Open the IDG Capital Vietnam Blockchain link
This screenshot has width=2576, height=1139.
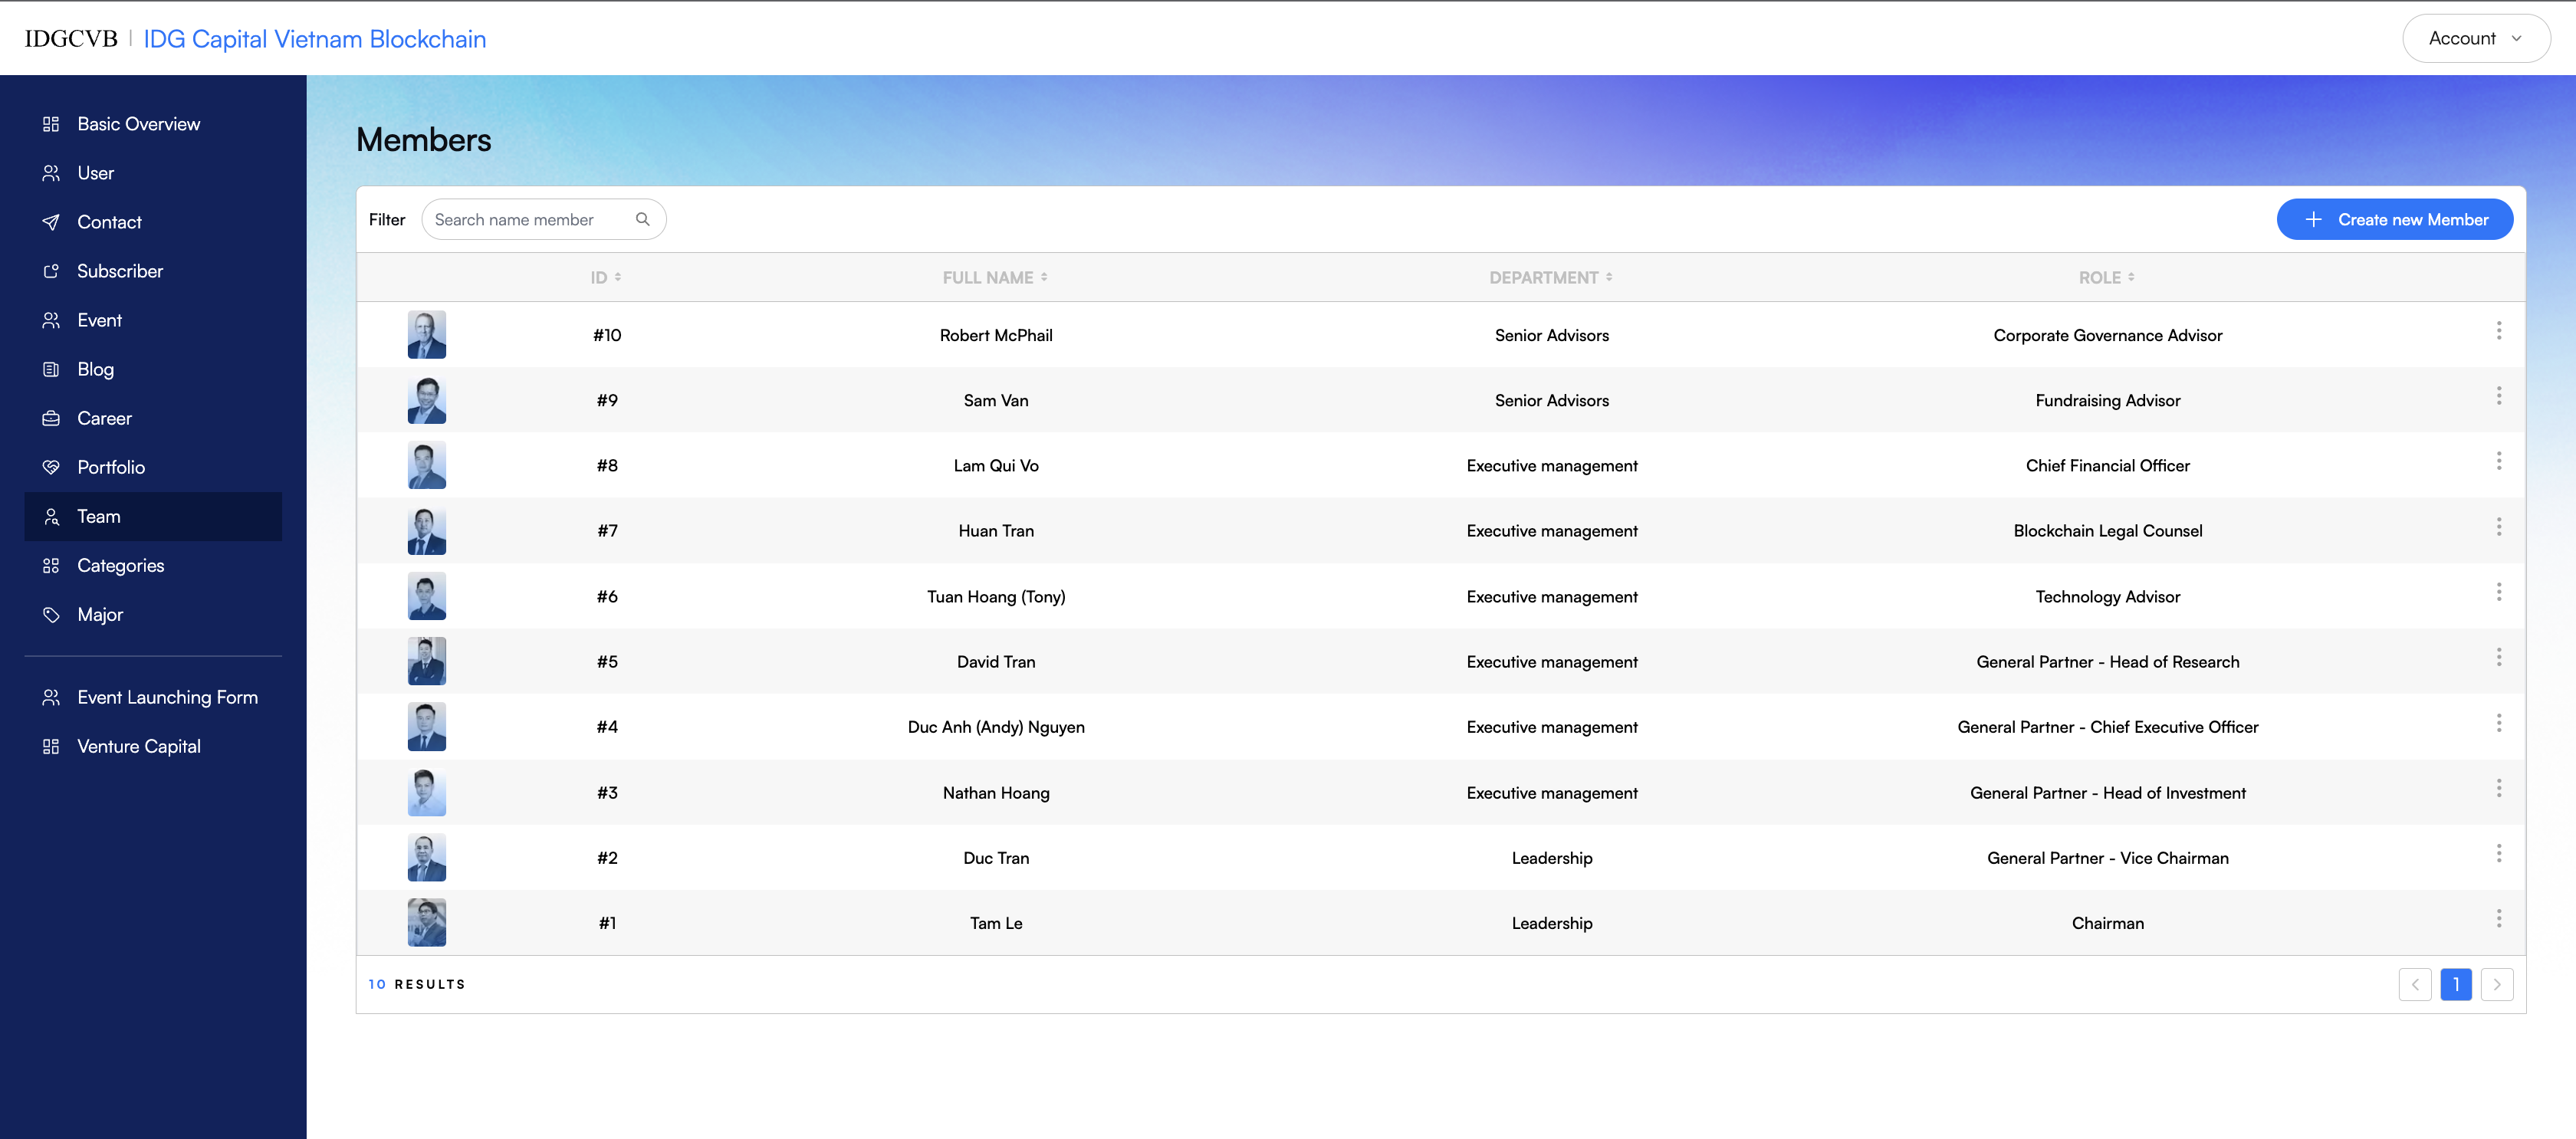315,38
